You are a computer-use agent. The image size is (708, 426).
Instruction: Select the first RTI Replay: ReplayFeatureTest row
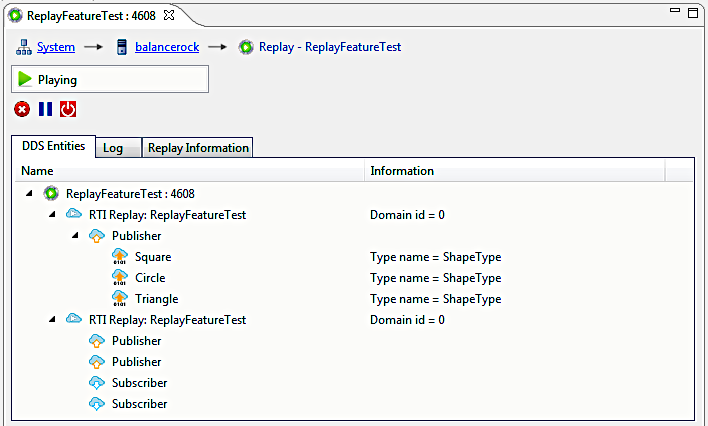pos(168,215)
